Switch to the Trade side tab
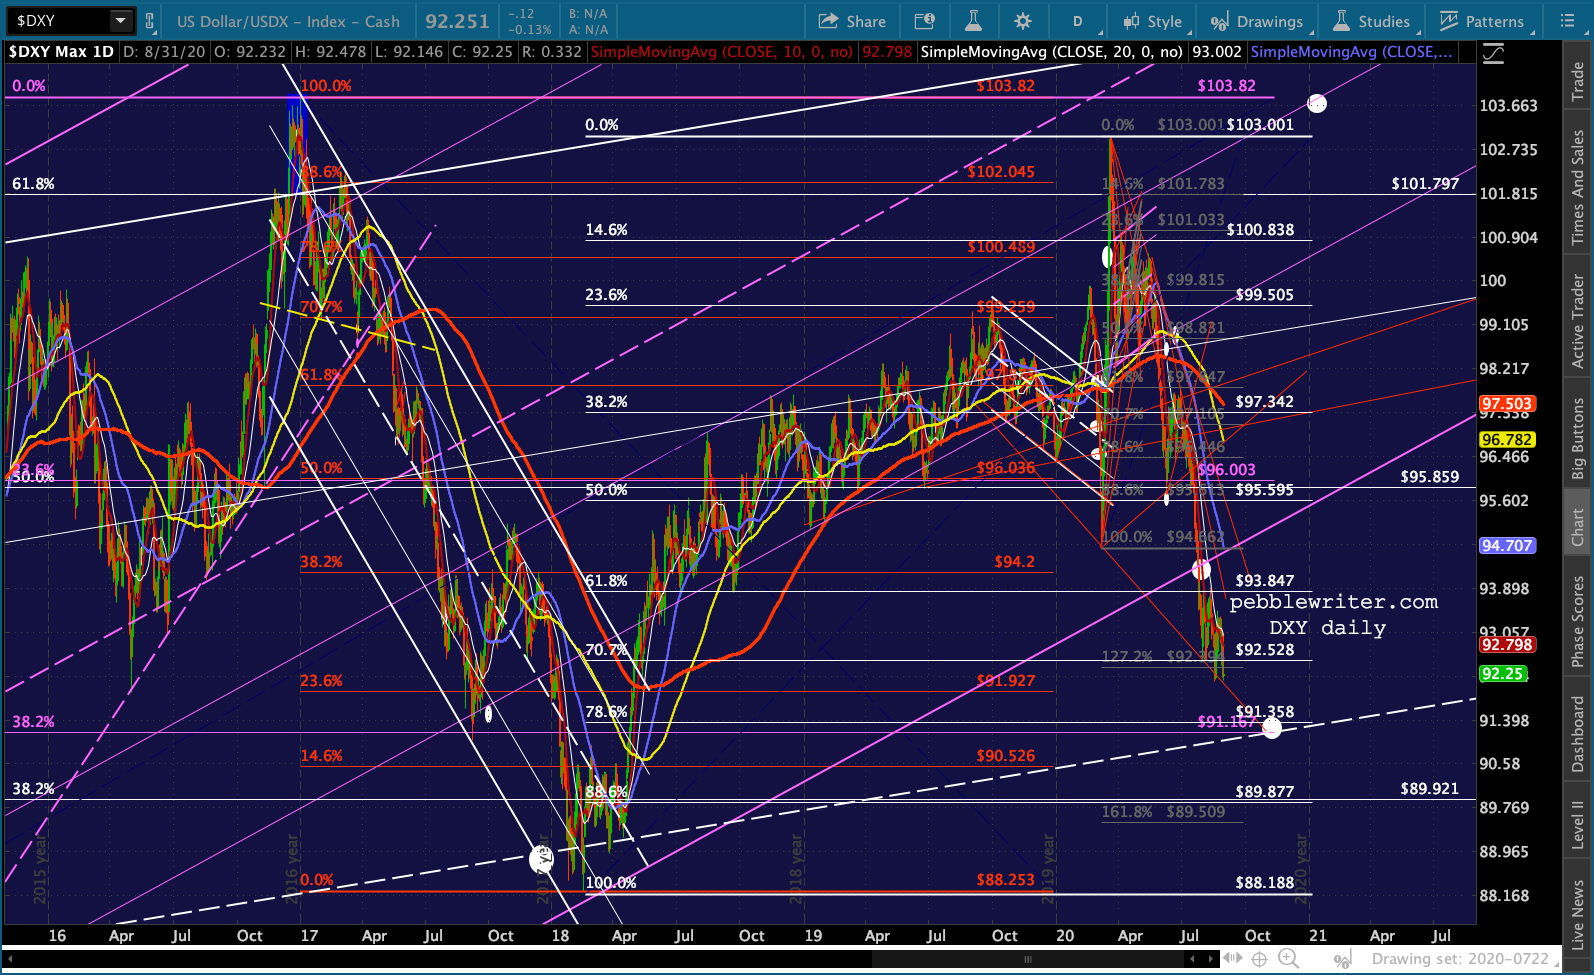Image resolution: width=1594 pixels, height=975 pixels. pyautogui.click(x=1577, y=79)
